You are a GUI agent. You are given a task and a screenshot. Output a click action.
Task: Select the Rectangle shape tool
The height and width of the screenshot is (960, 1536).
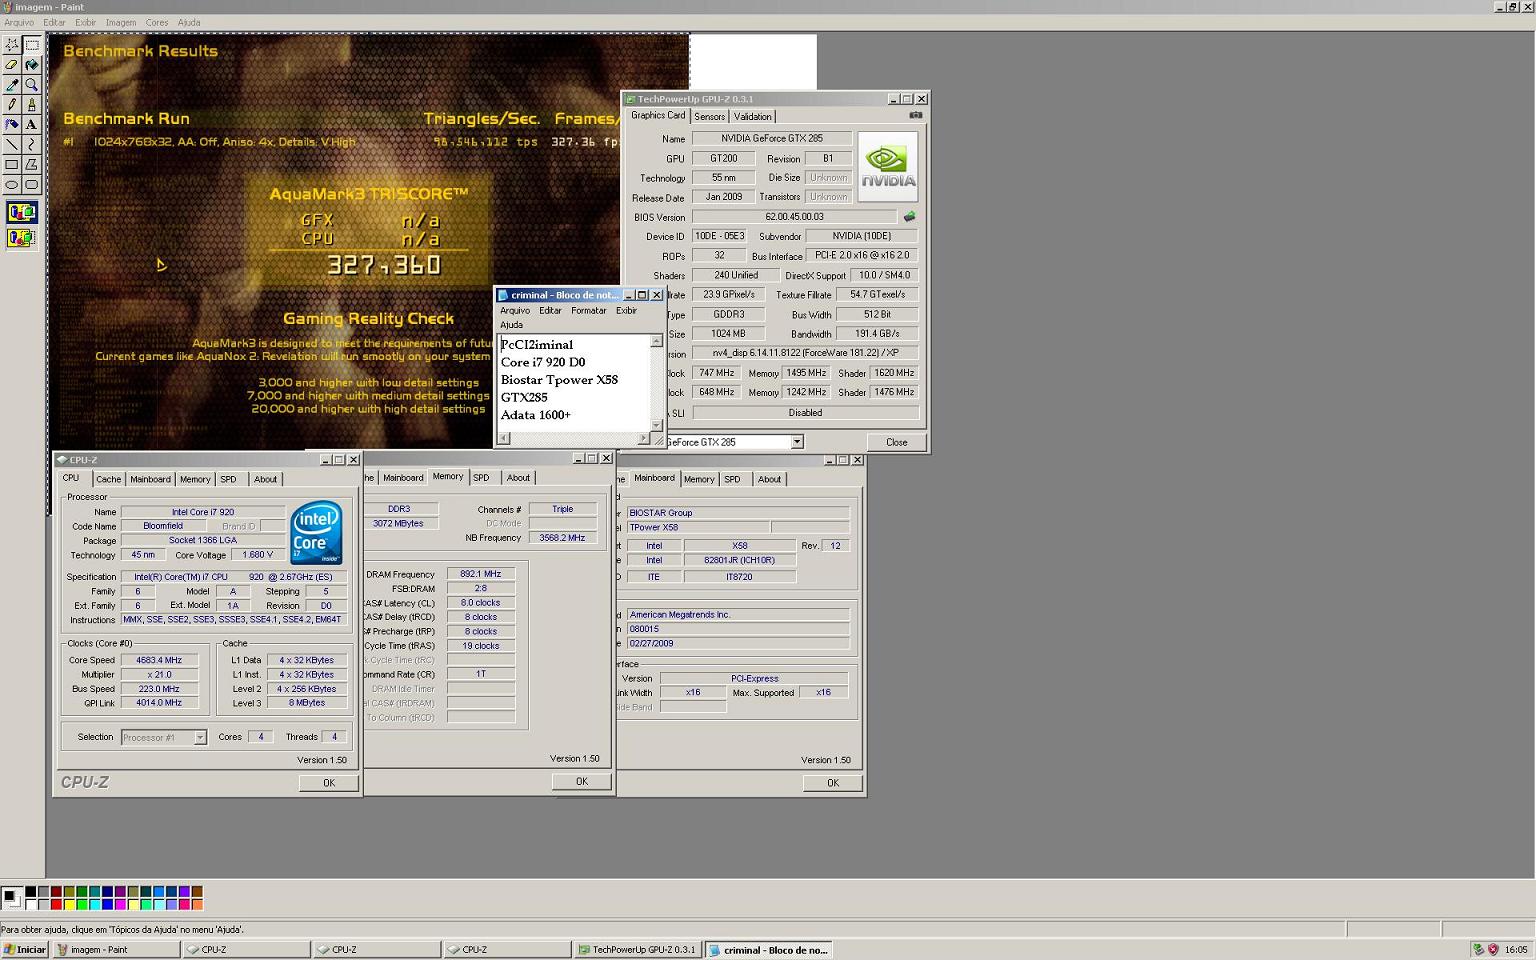[12, 165]
